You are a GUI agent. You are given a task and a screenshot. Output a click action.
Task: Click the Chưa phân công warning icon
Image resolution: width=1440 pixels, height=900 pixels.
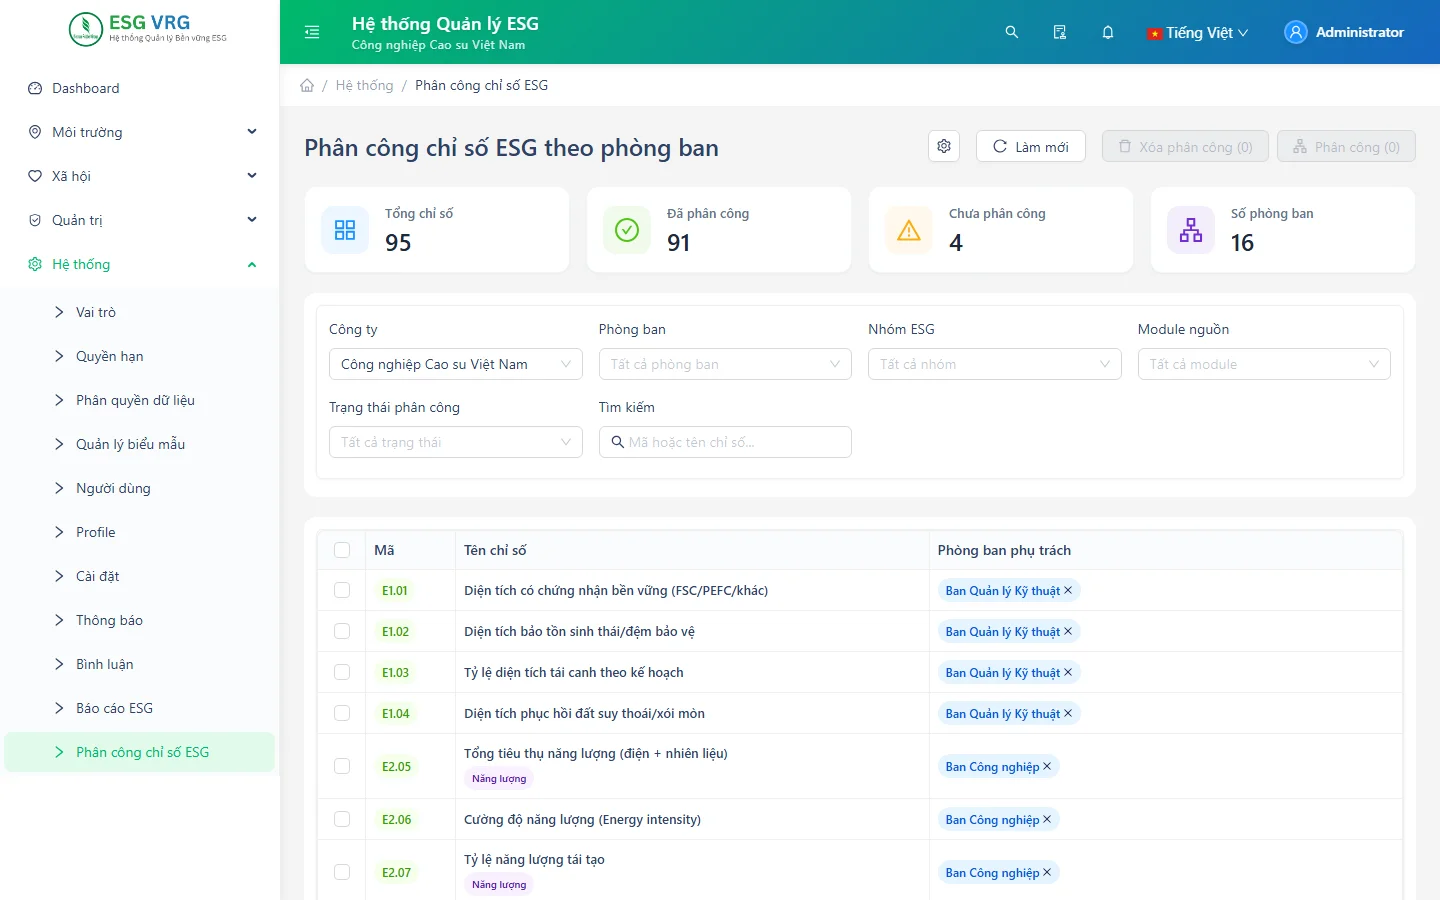(x=909, y=230)
